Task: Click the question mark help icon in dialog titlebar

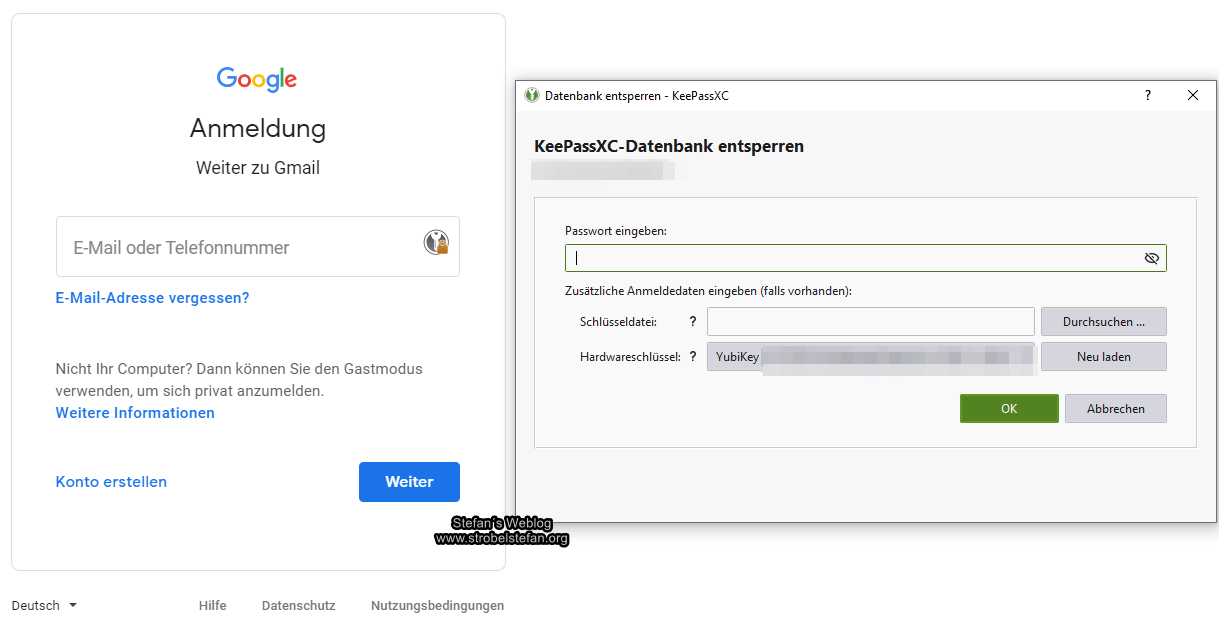Action: click(1147, 95)
